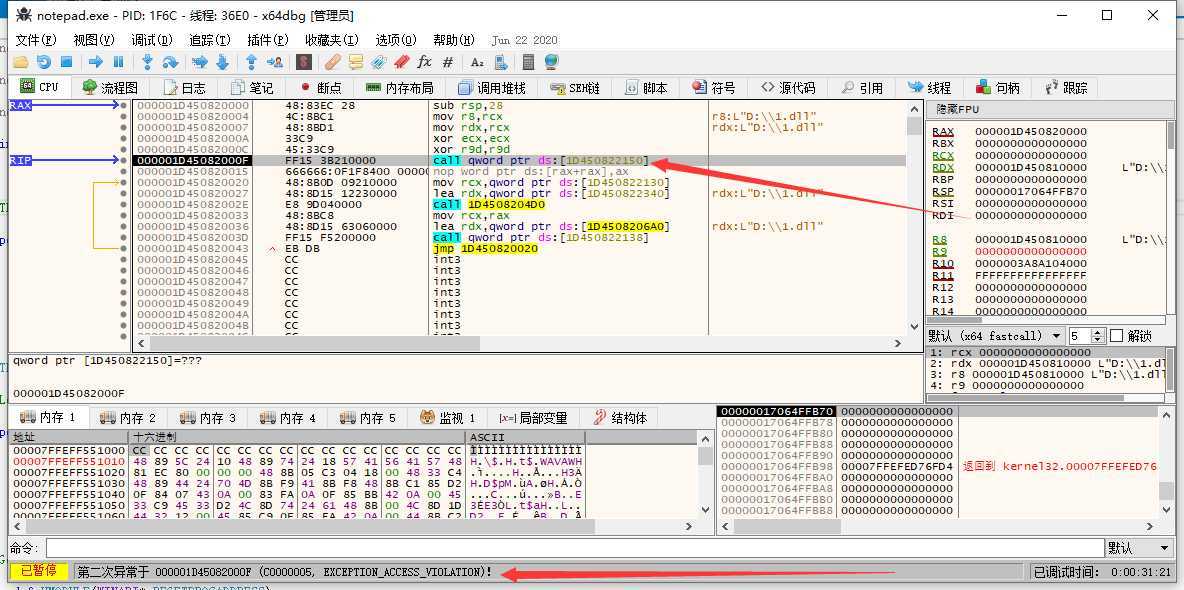Toggle breakpoint dot at address 000001D450820043
The height and width of the screenshot is (590, 1184).
tap(124, 248)
